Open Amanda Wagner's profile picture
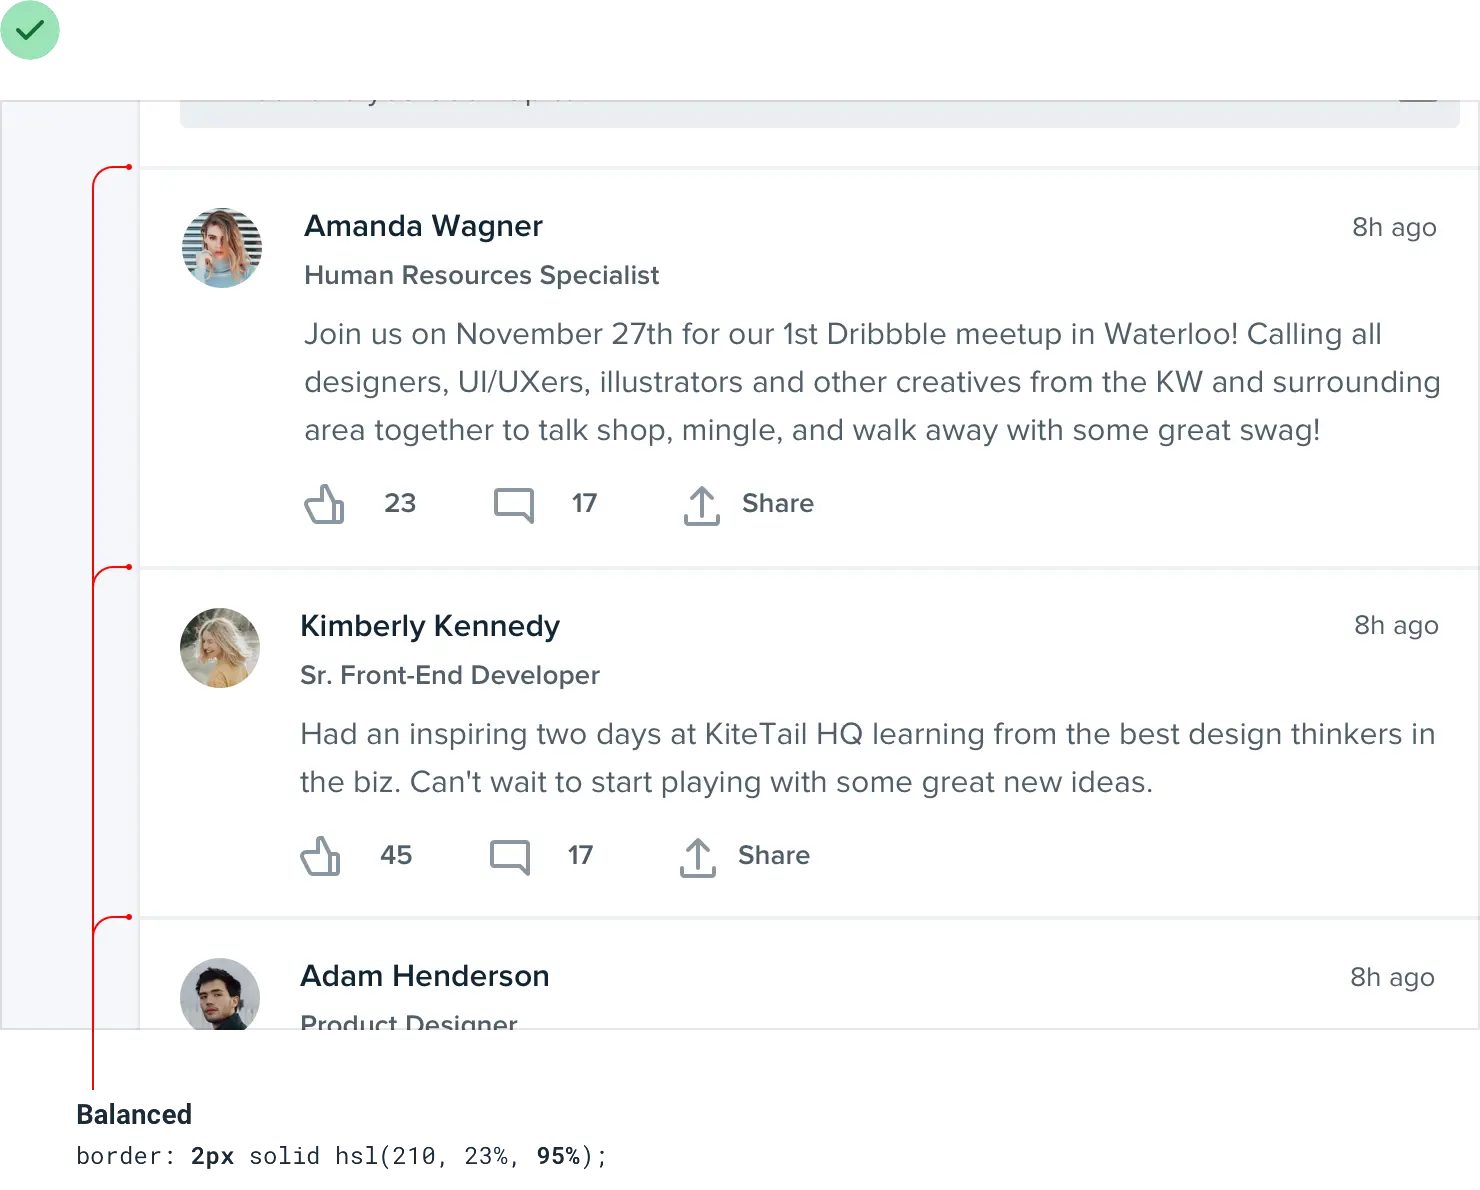 point(222,248)
